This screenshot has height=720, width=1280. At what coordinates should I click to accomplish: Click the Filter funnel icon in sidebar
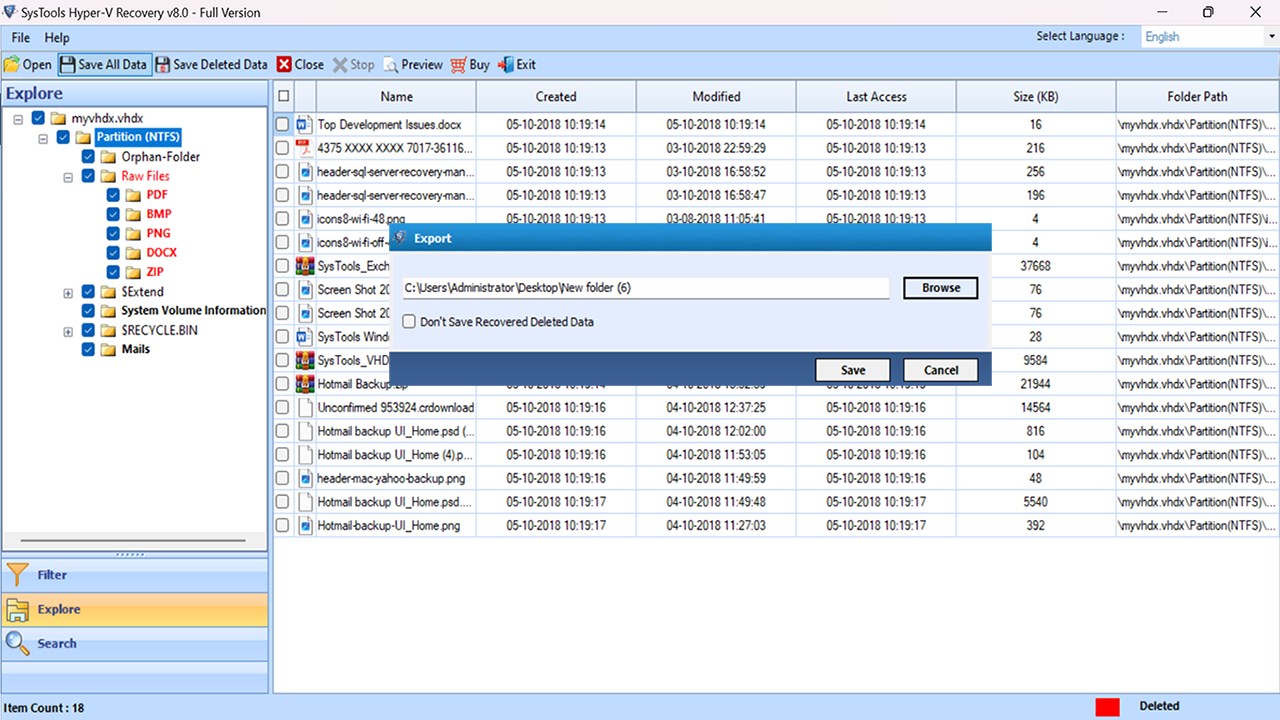tap(17, 575)
